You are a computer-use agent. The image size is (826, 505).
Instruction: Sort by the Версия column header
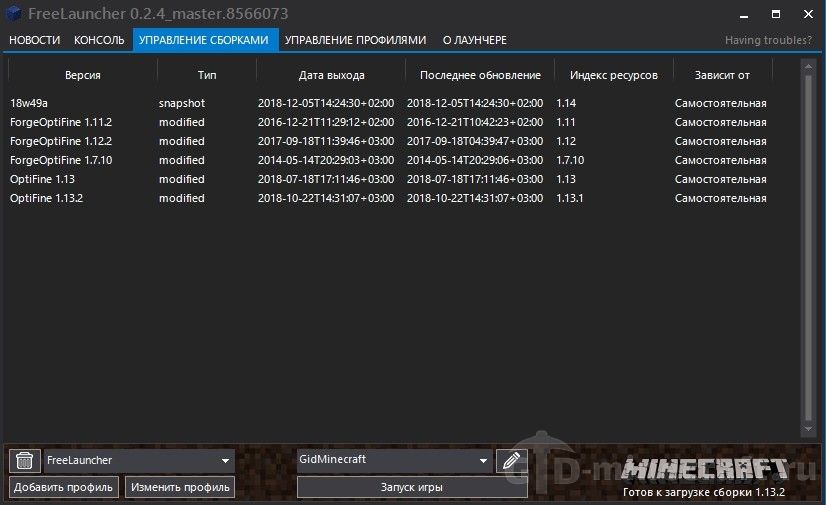pos(83,75)
